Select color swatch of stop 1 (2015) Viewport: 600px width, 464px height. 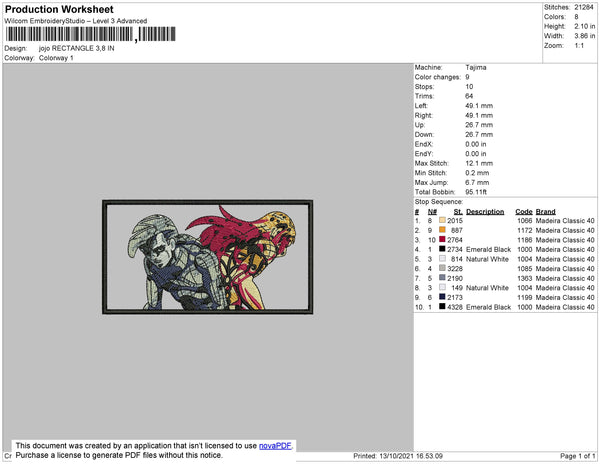click(x=442, y=220)
